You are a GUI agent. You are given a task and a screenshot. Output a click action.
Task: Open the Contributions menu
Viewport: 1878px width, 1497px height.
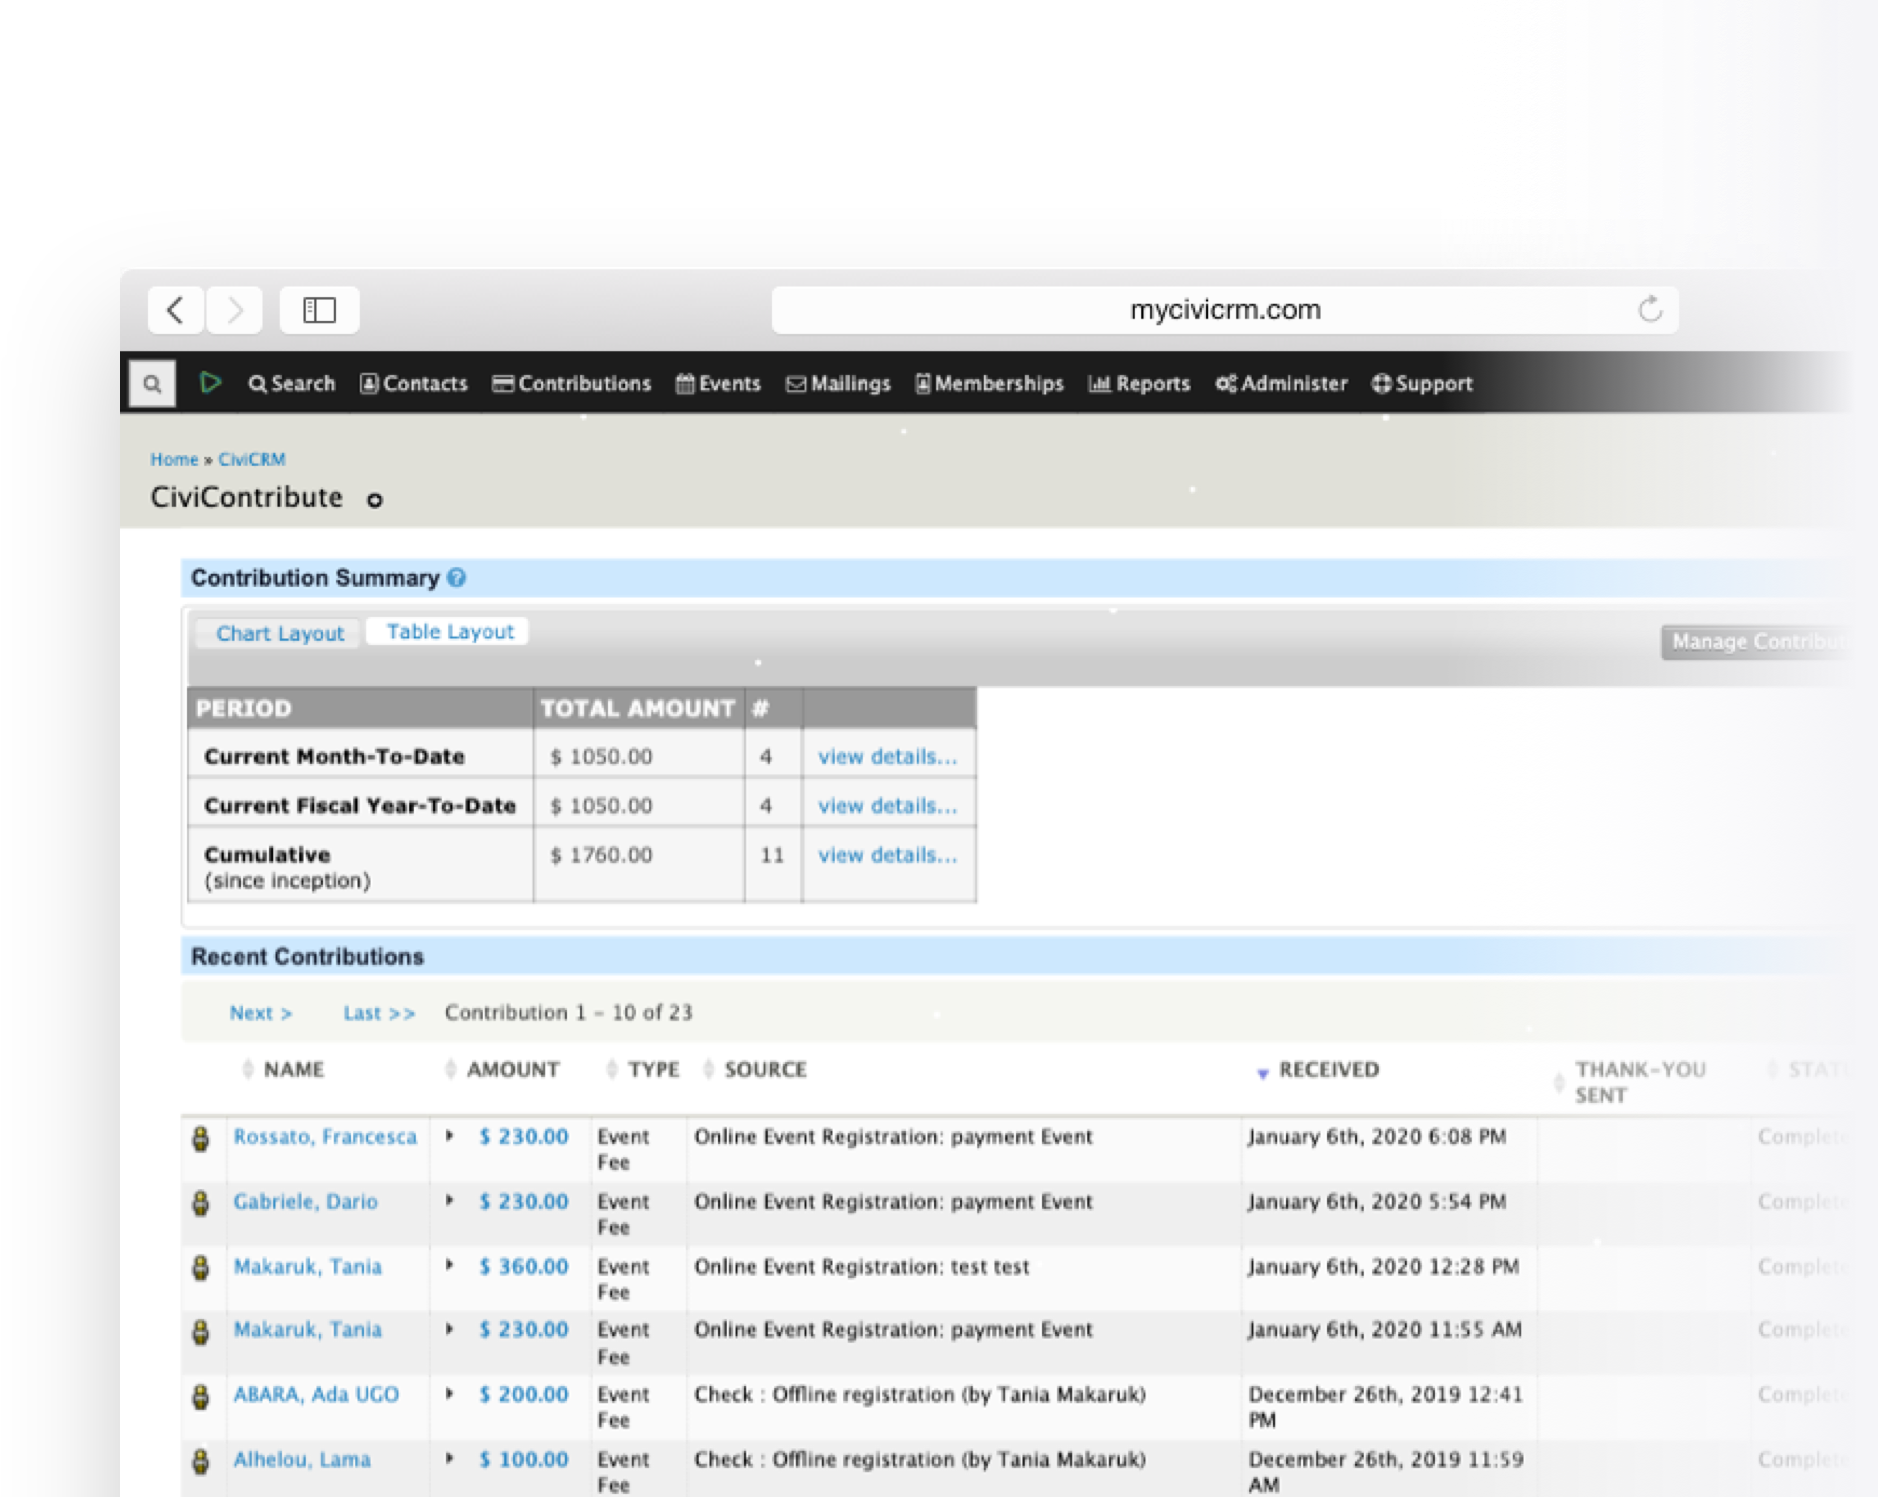571,384
